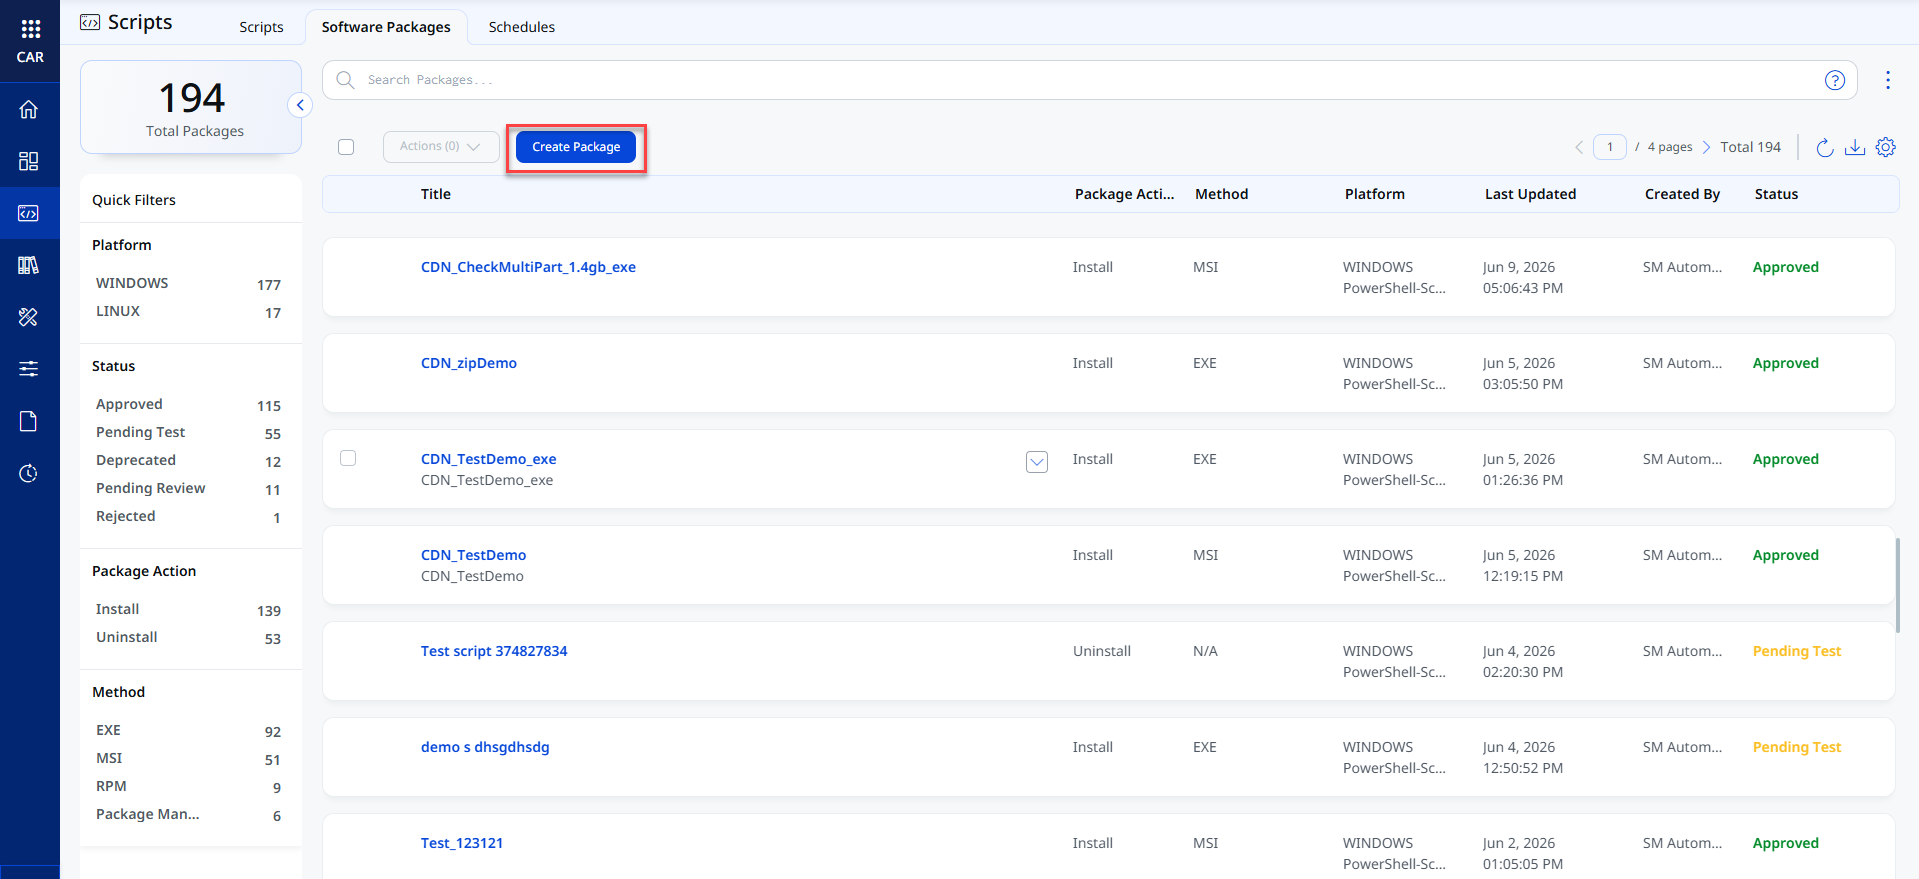Open the CDN_zipDemo package
Viewport: 1919px width, 879px height.
(469, 363)
